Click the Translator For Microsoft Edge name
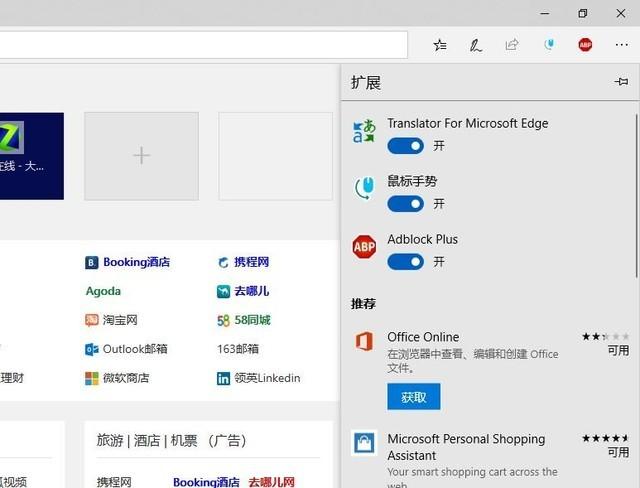 pyautogui.click(x=468, y=123)
